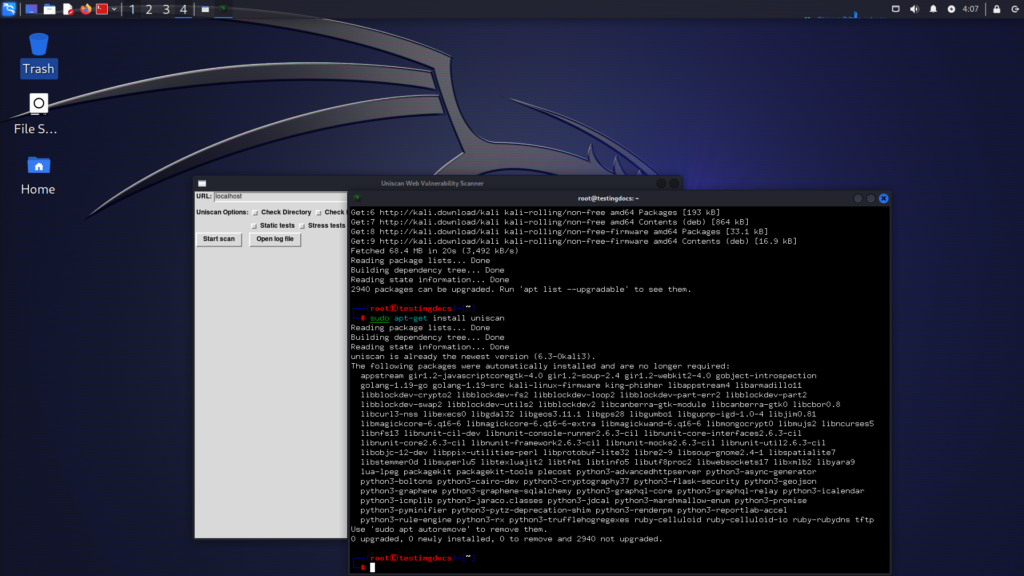Switch to workspace 3
The width and height of the screenshot is (1024, 576).
pos(166,11)
